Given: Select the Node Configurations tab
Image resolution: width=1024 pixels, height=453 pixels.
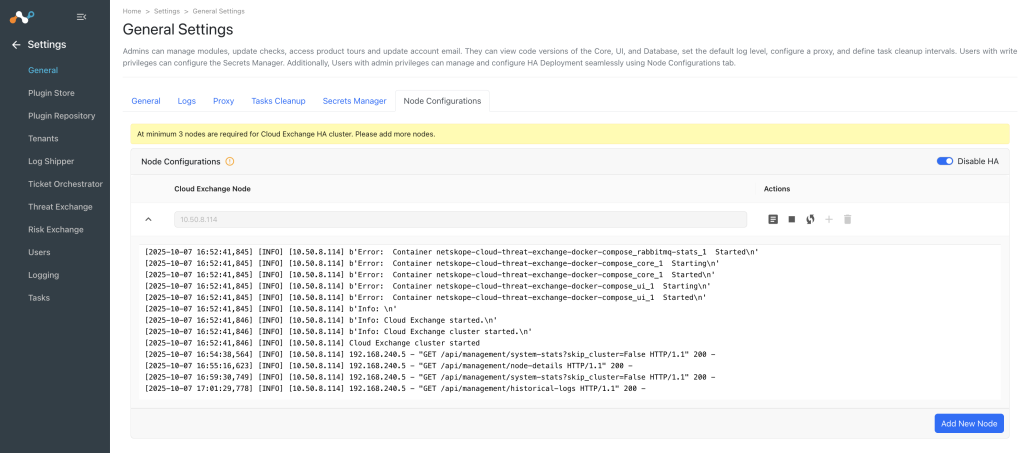Looking at the screenshot, I should pos(442,101).
